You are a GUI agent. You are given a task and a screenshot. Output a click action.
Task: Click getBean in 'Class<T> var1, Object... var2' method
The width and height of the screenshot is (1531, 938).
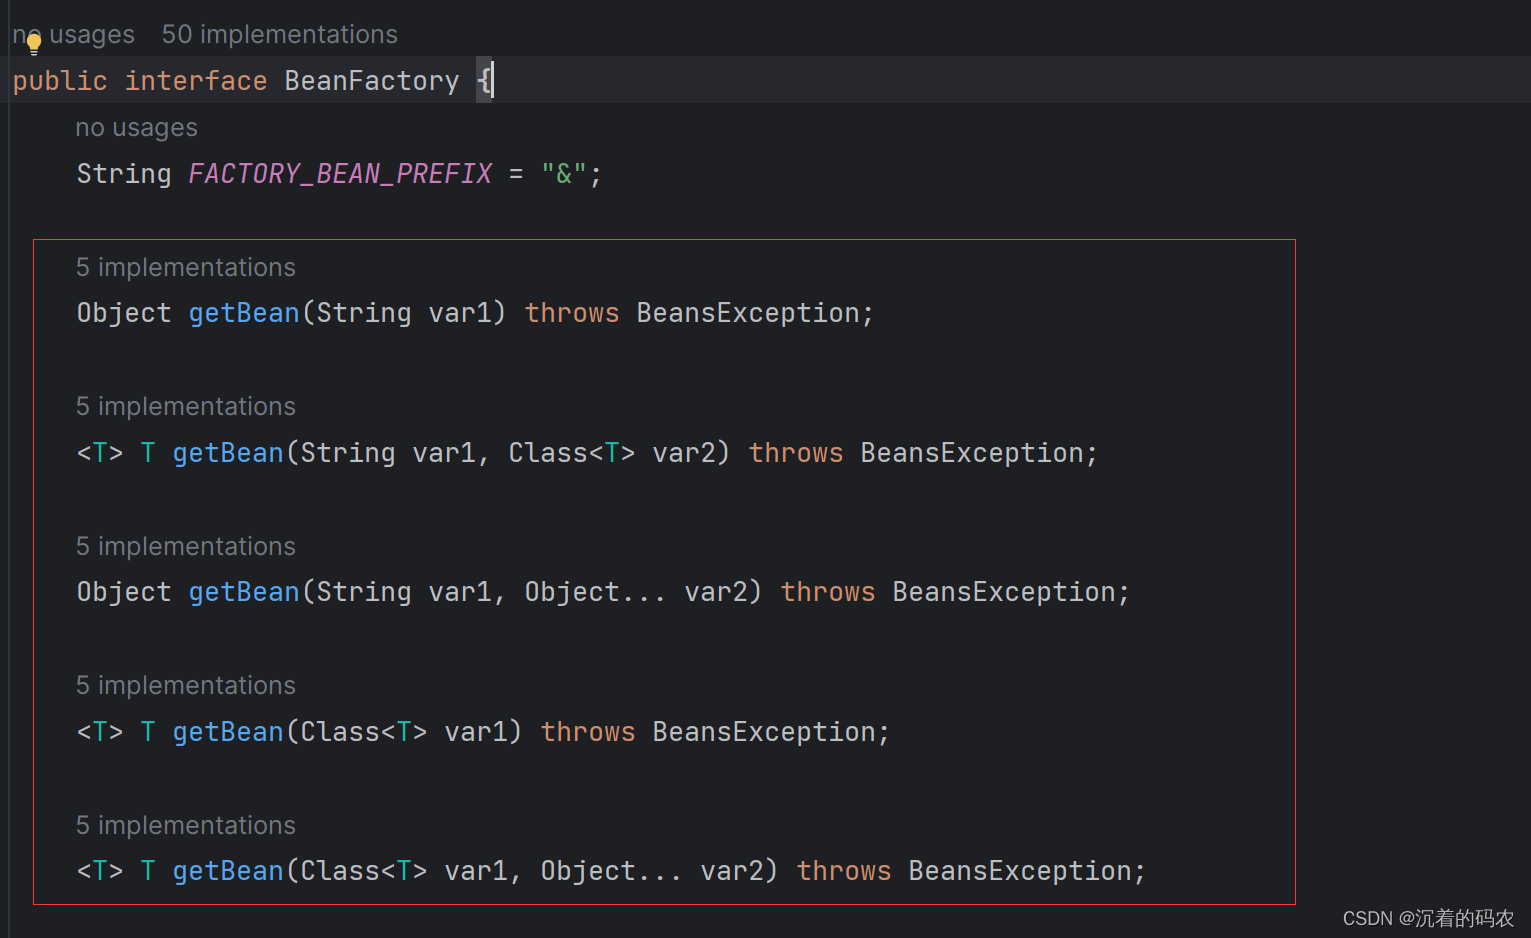[228, 871]
